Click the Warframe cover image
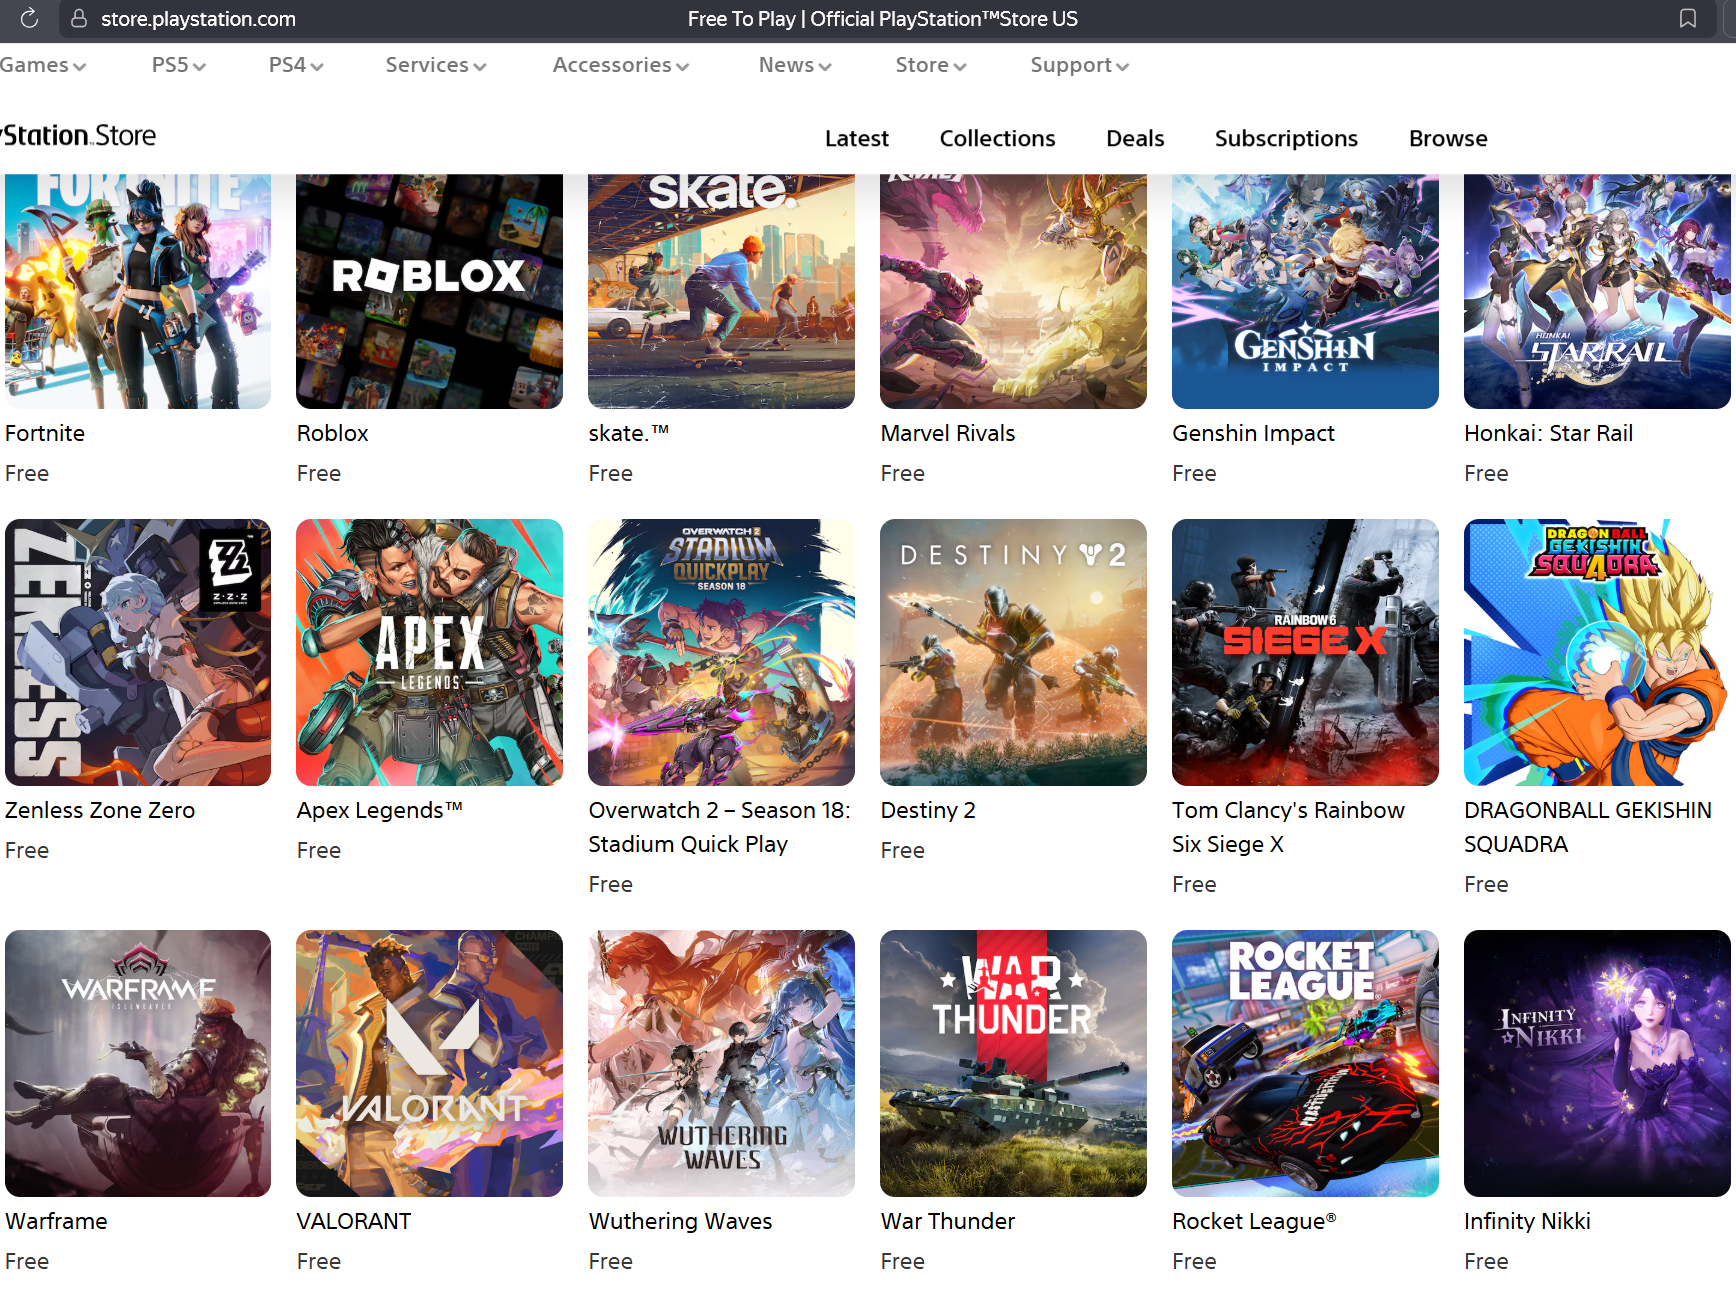The image size is (1736, 1300). point(138,1063)
